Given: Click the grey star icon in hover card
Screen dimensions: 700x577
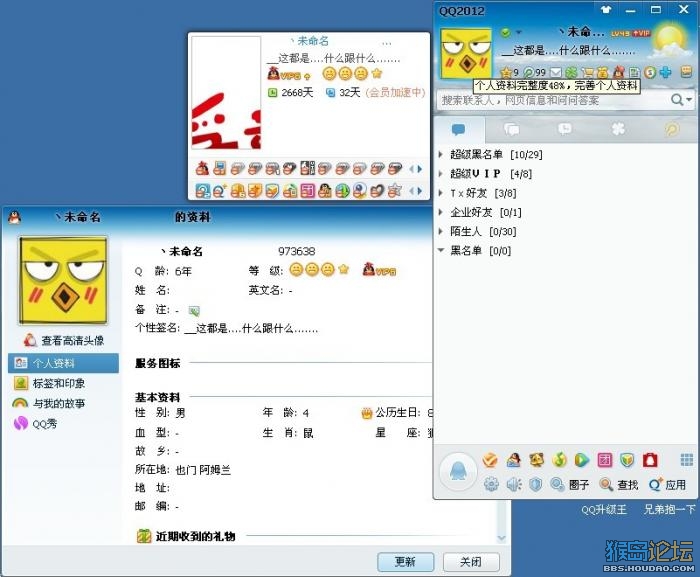Looking at the screenshot, I should click(x=394, y=191).
